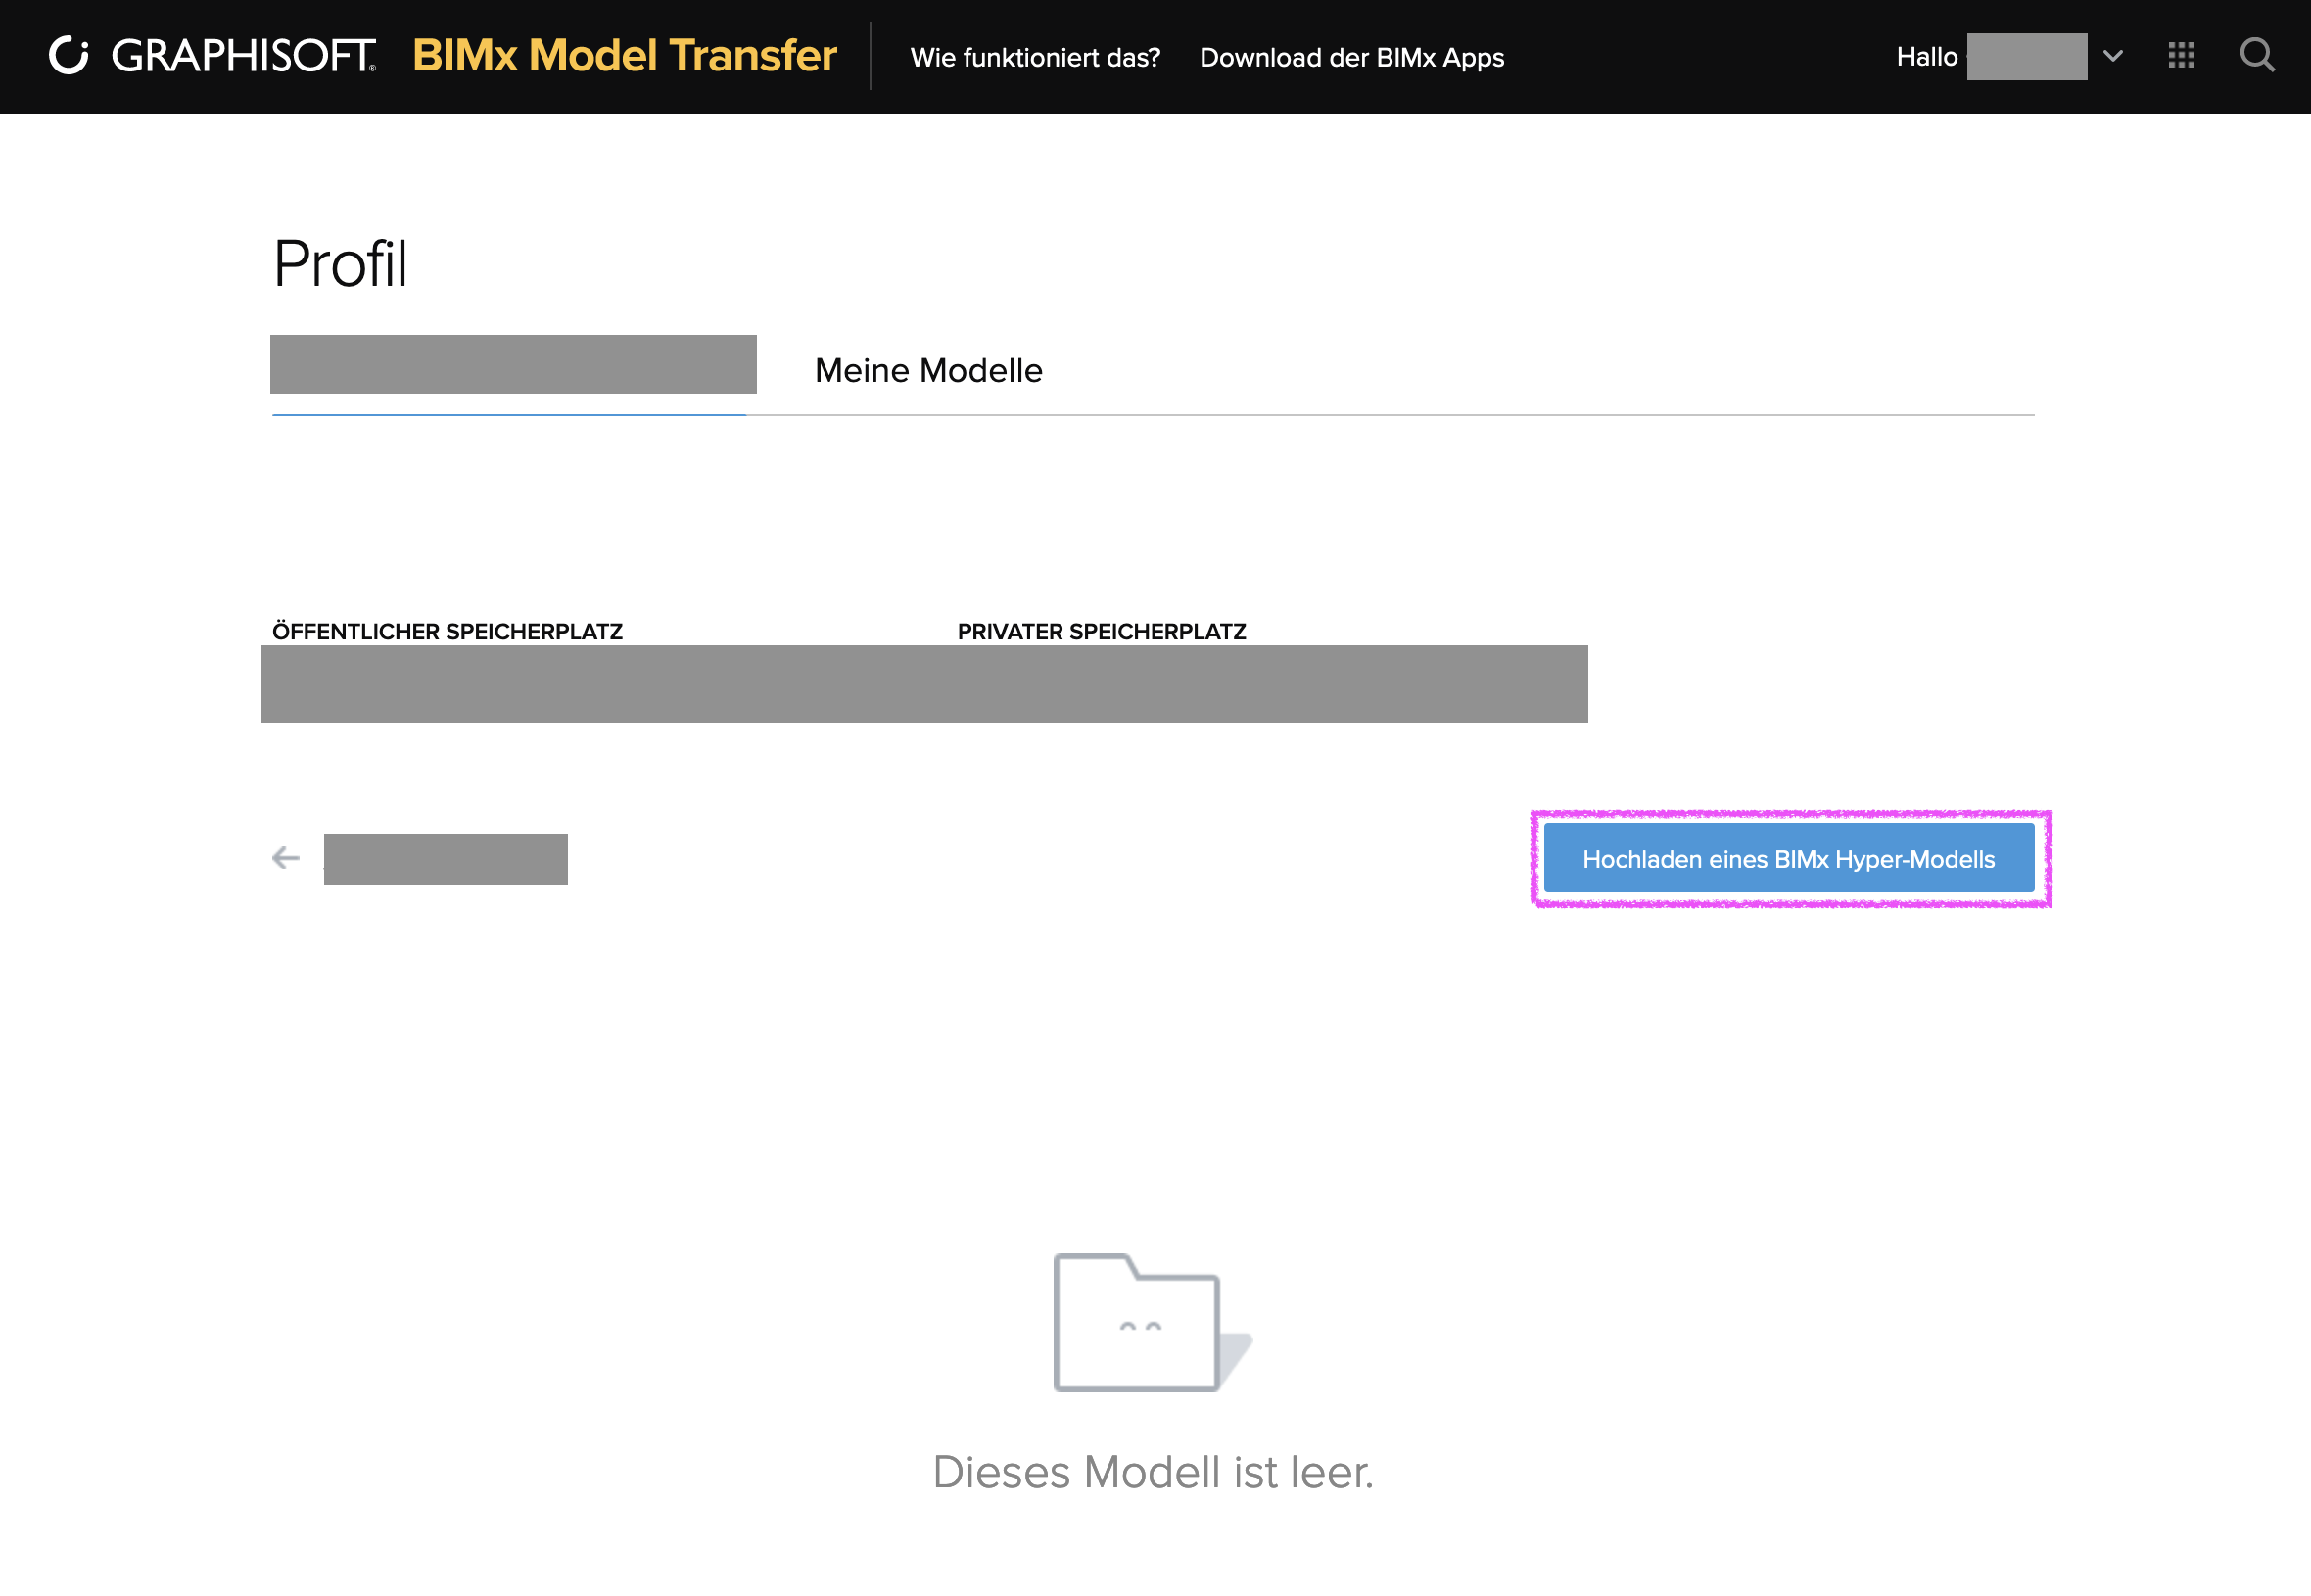Click the 'Profil' heading
The image size is (2311, 1596).
point(340,265)
